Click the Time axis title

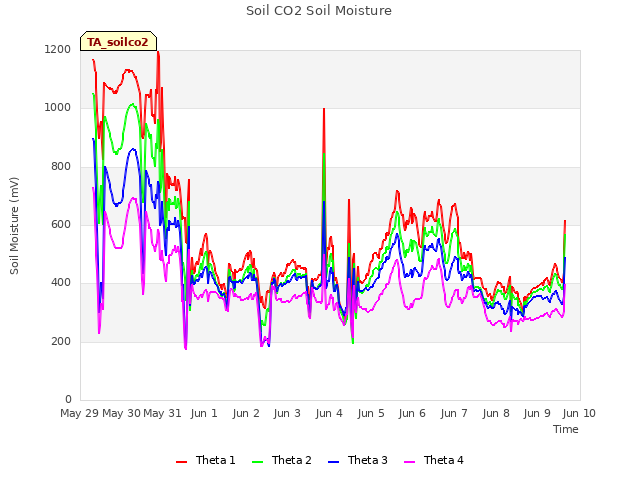coord(566,429)
